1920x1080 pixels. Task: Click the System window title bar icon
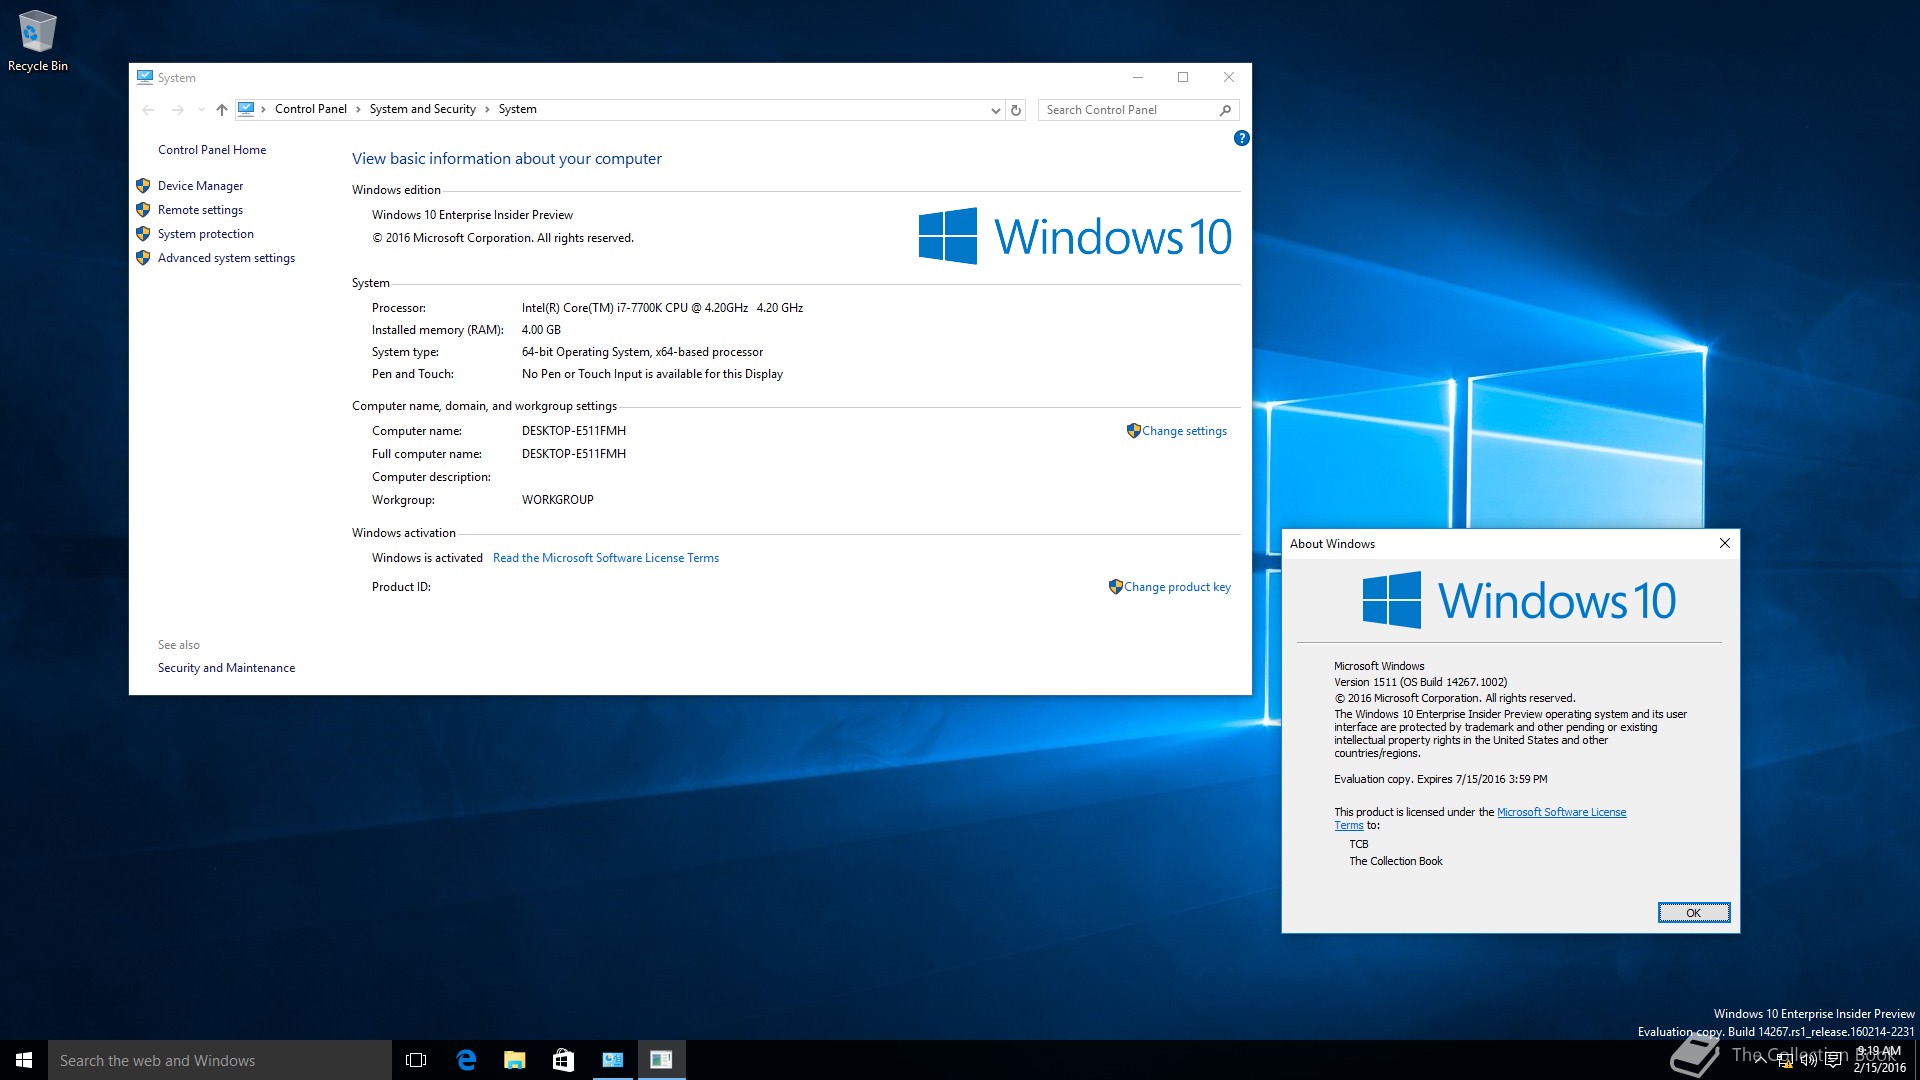point(145,77)
